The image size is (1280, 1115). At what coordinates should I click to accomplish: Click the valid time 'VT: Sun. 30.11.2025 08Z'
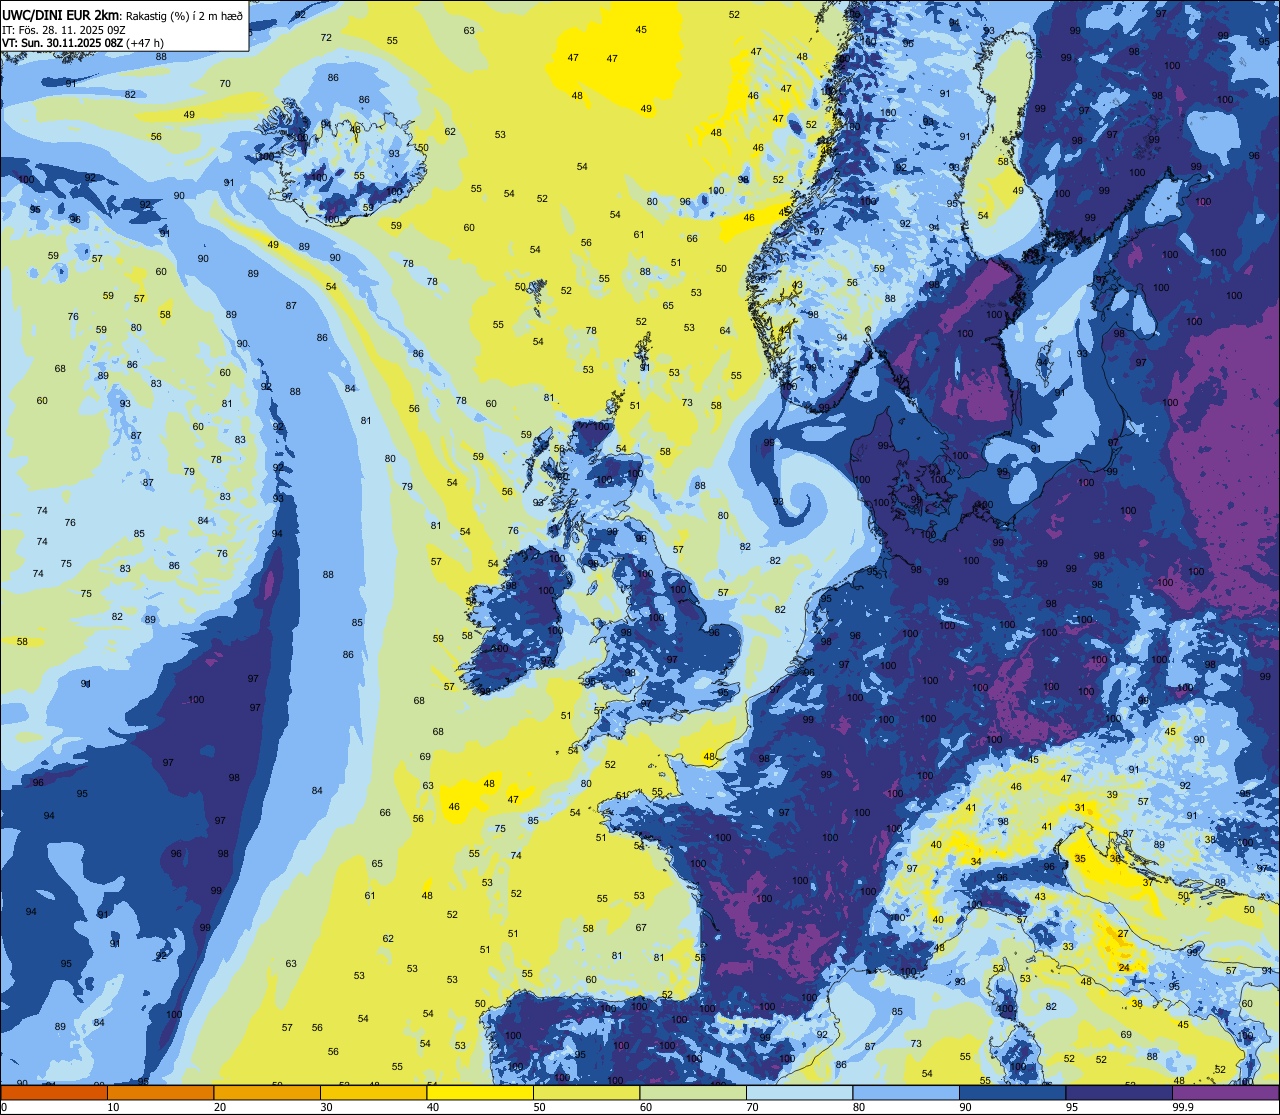62,43
